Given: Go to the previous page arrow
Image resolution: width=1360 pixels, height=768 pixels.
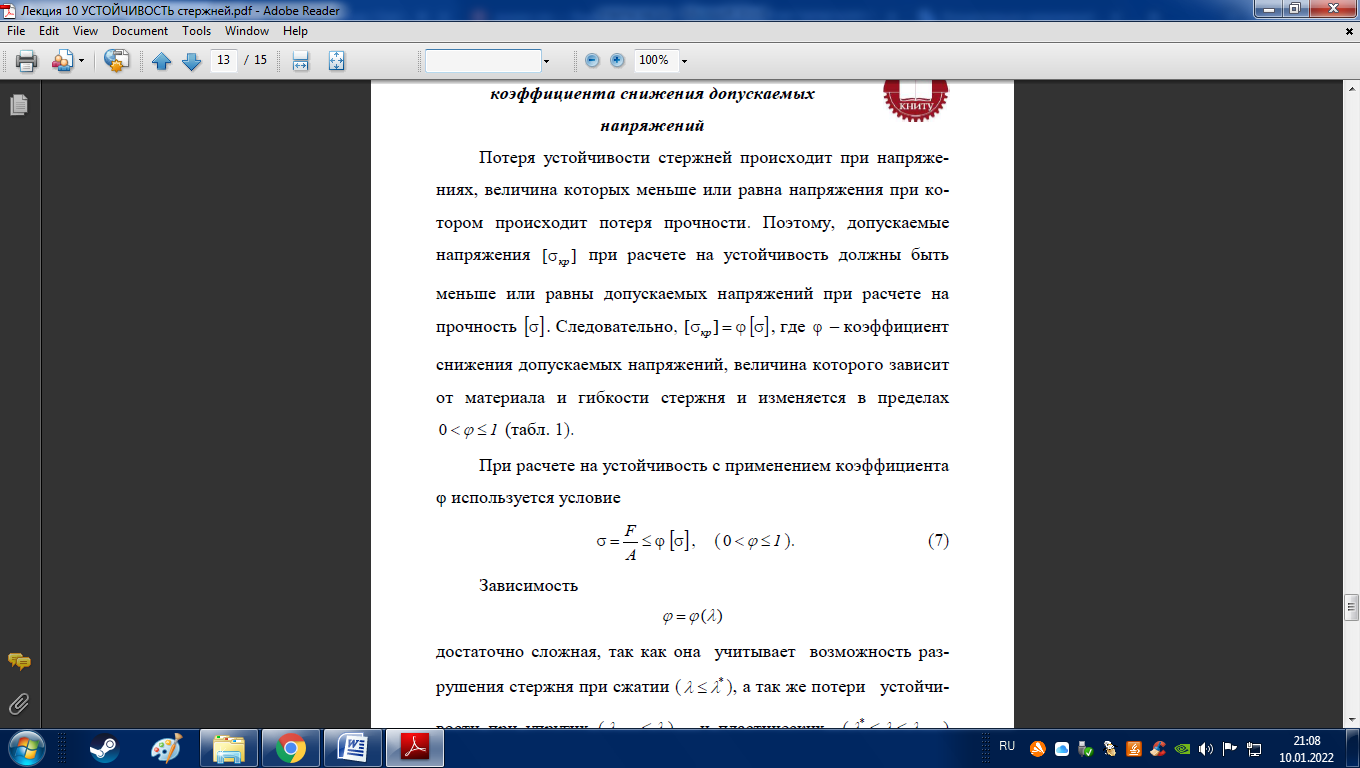Looking at the screenshot, I should point(162,61).
